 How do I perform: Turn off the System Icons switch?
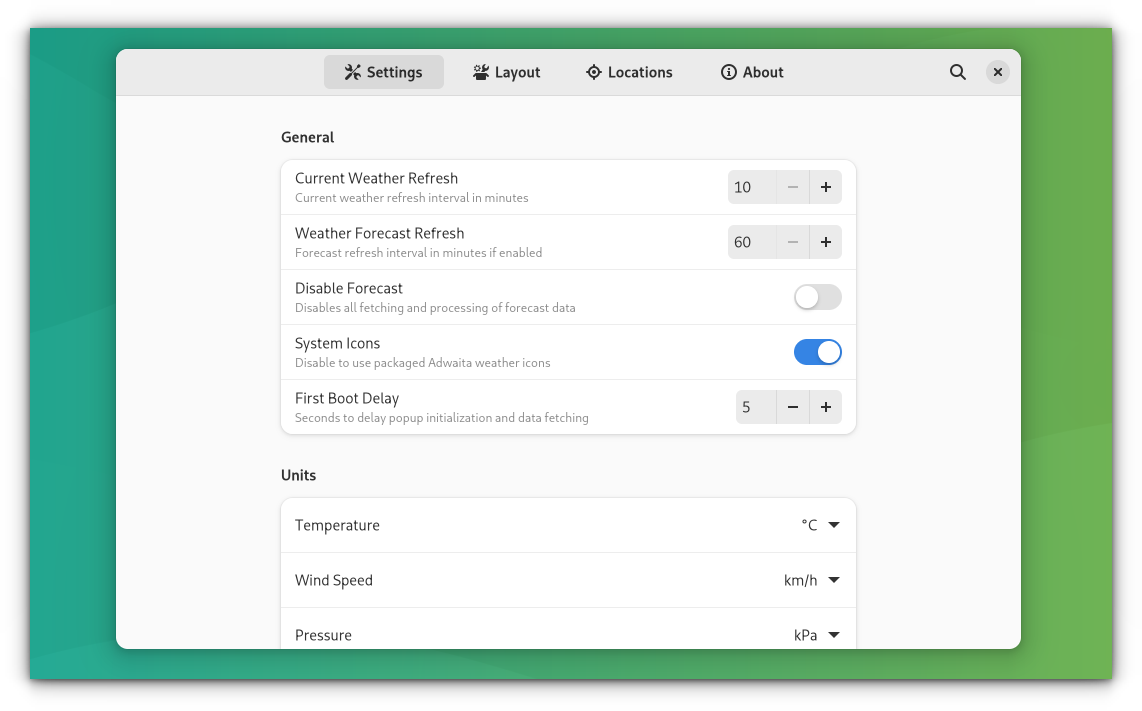[818, 352]
